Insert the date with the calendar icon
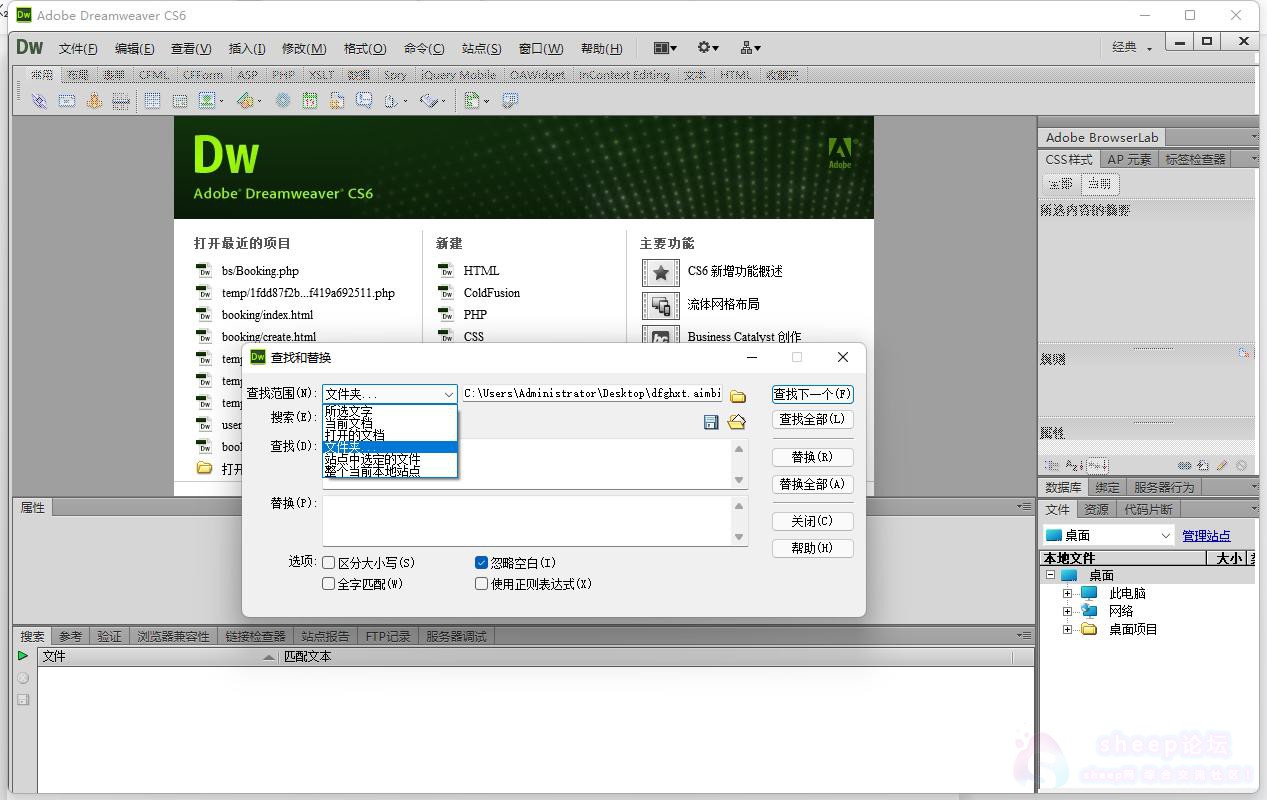The width and height of the screenshot is (1267, 800). point(310,101)
